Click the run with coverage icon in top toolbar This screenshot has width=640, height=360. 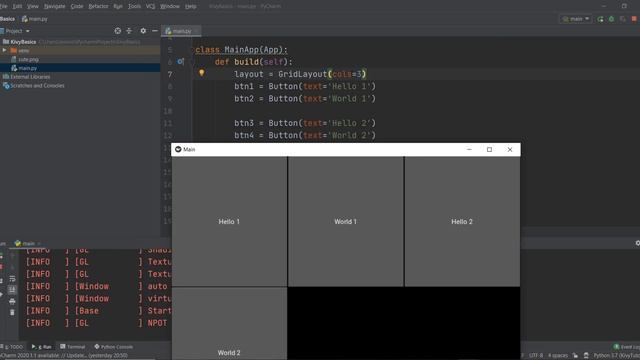click(622, 19)
